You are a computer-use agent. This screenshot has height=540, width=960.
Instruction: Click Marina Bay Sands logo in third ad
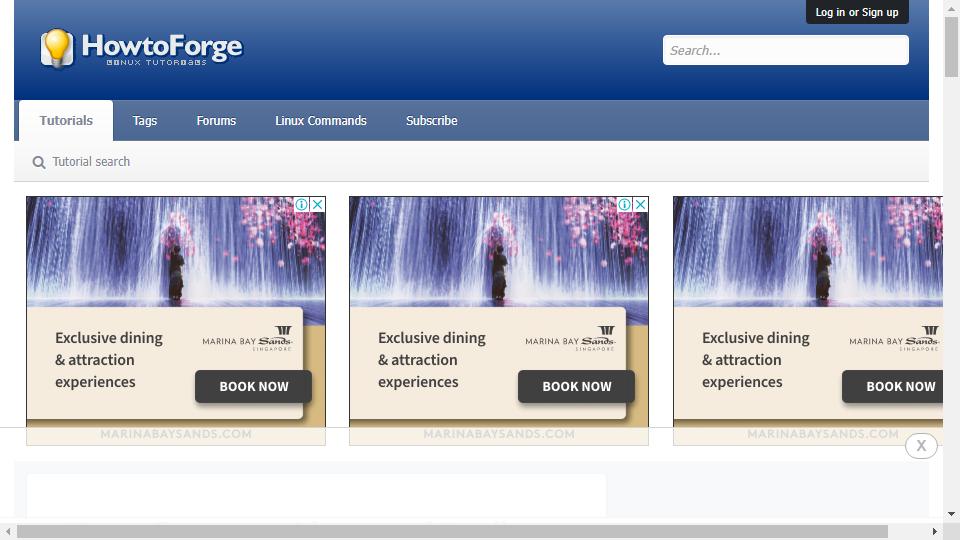point(894,339)
